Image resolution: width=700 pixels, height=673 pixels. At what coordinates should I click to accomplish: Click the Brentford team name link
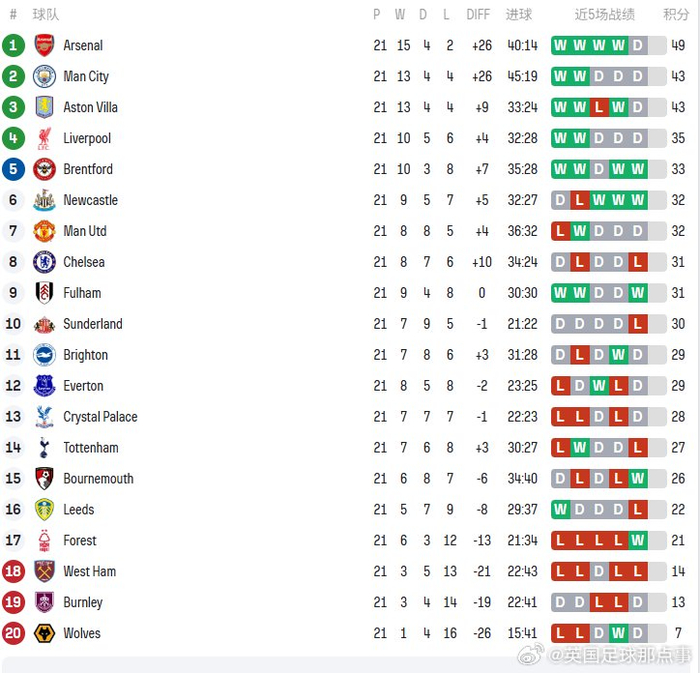click(88, 169)
